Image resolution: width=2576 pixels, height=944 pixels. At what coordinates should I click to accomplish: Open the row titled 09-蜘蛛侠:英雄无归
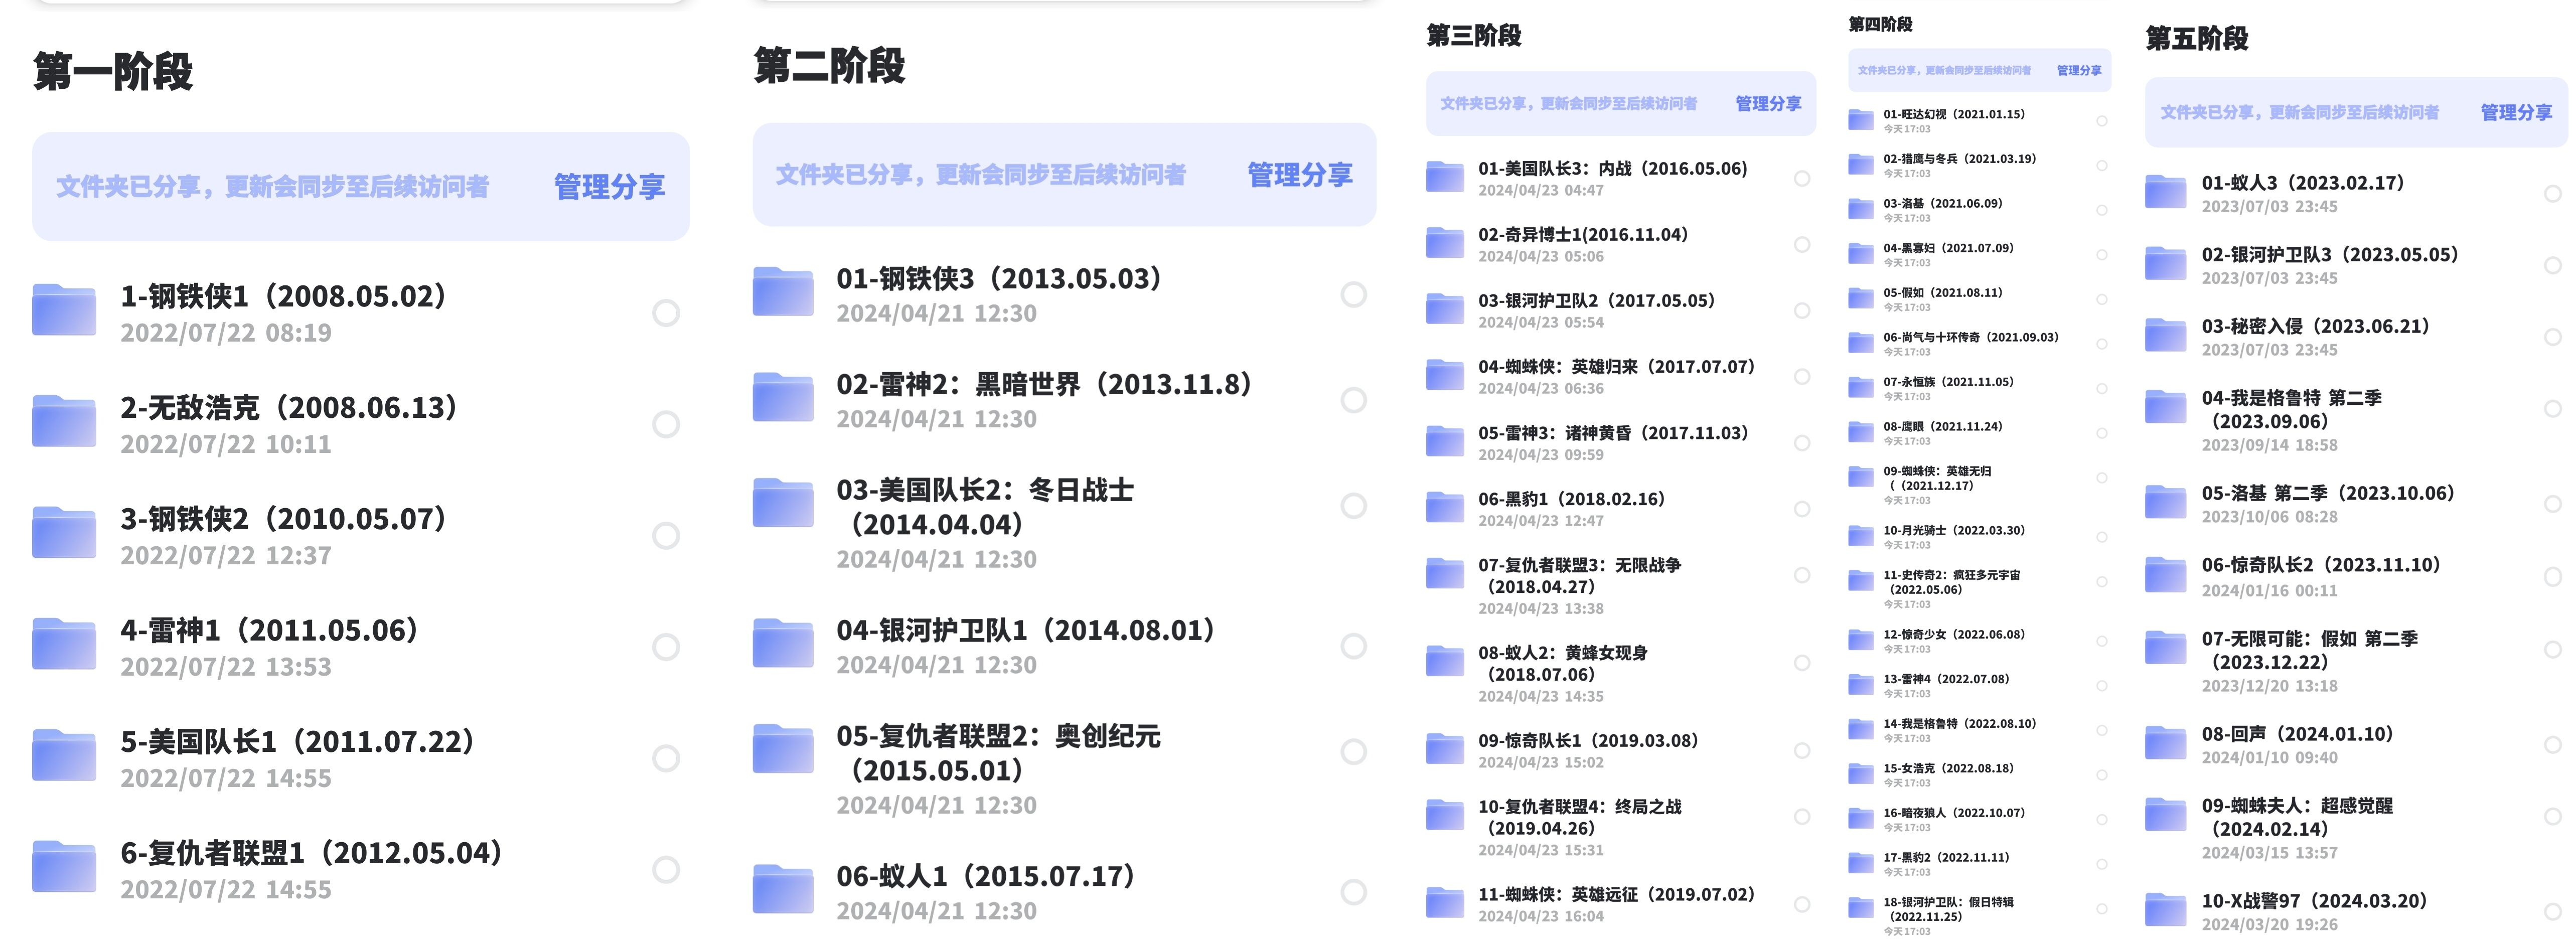coord(1979,484)
